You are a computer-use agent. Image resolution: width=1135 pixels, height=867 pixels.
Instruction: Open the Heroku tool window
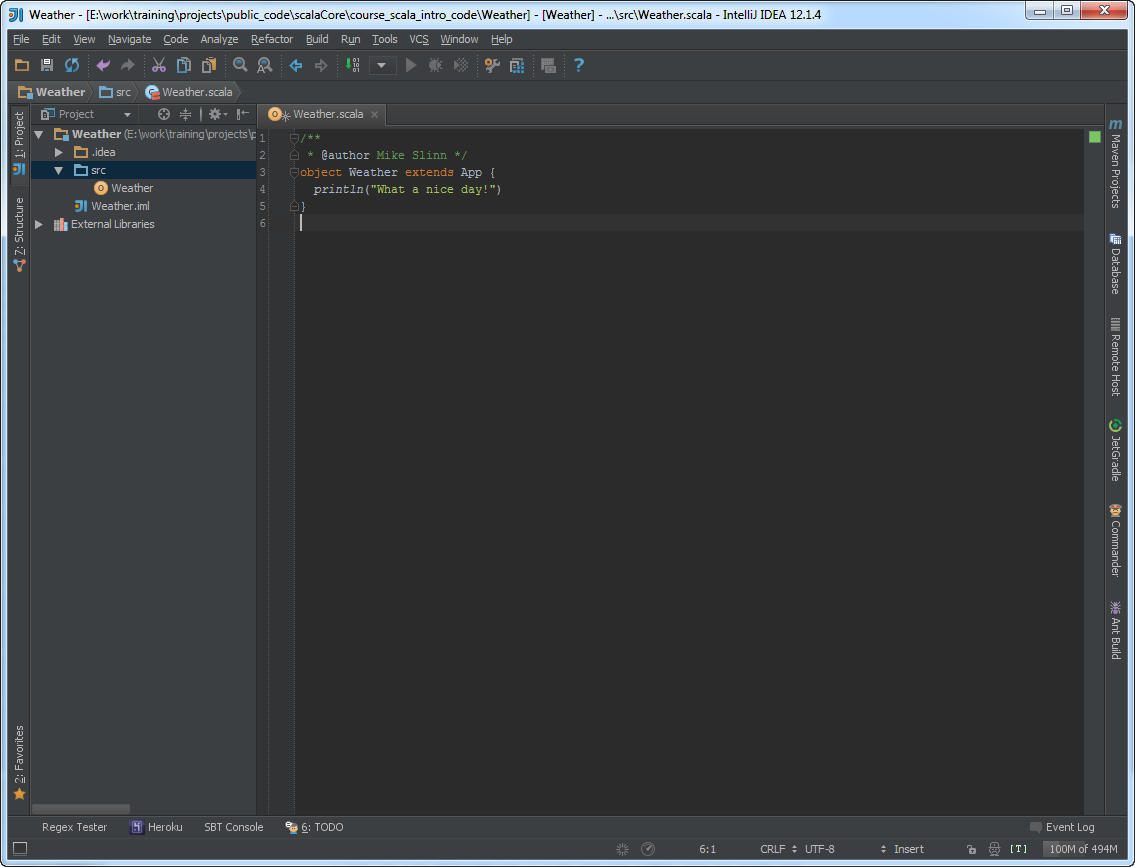tap(156, 827)
